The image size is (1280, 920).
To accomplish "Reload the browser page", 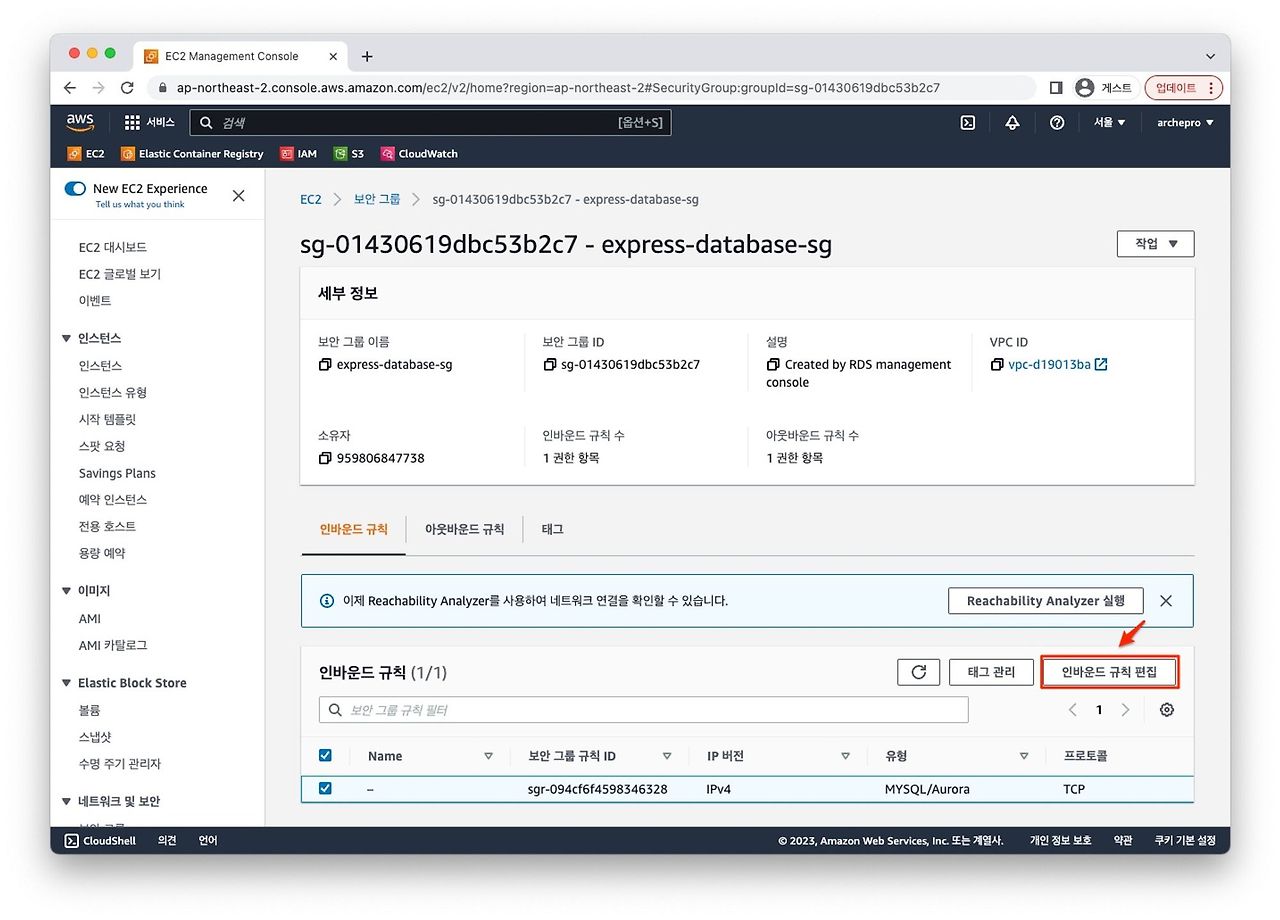I will [127, 88].
